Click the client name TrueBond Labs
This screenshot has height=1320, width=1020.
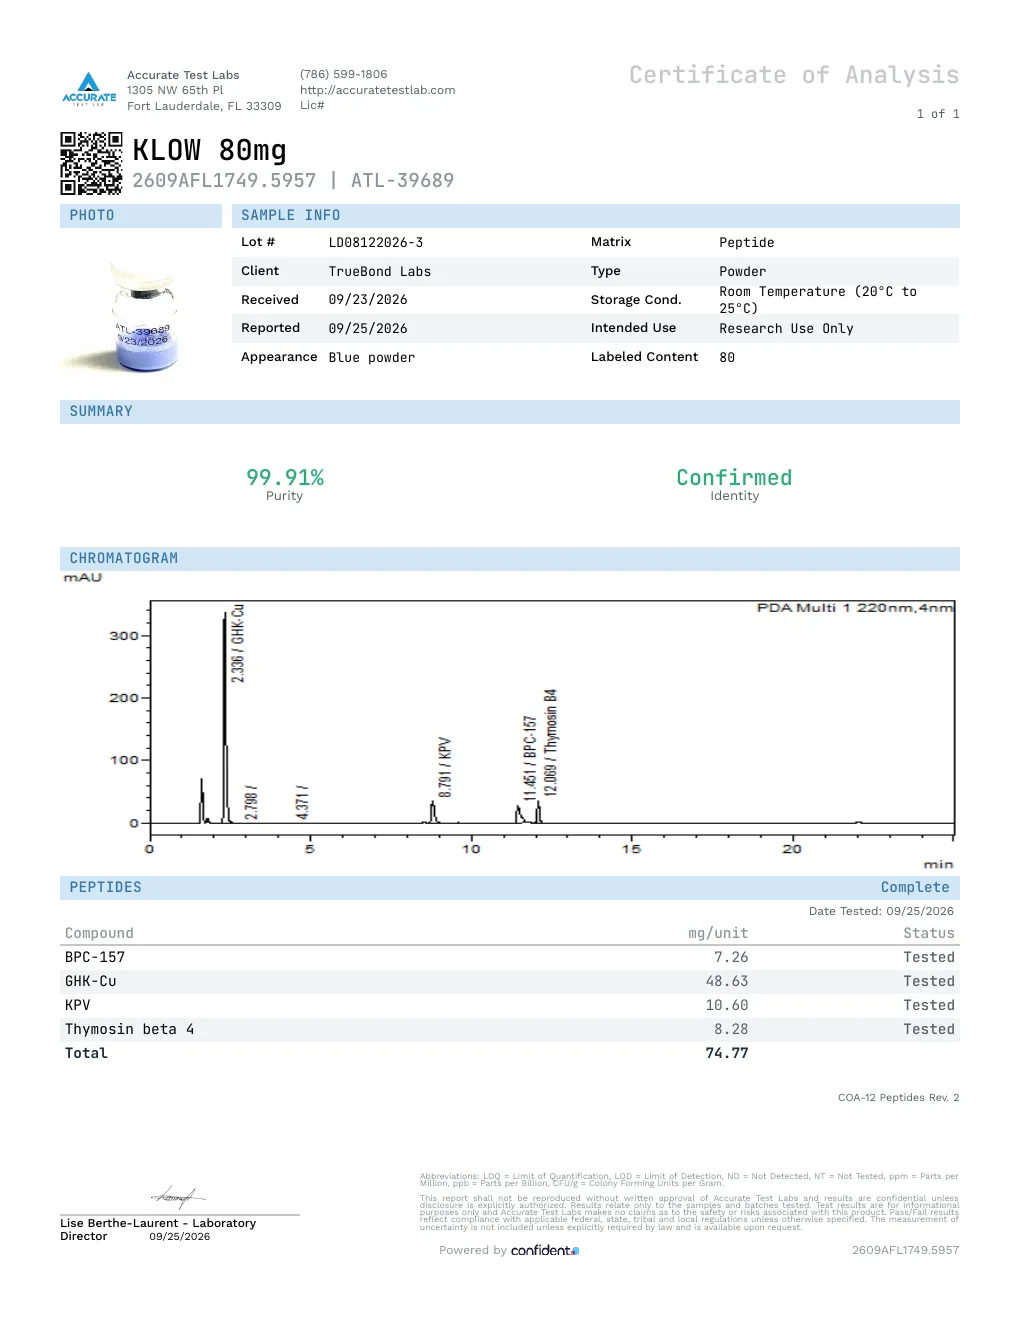pos(380,271)
